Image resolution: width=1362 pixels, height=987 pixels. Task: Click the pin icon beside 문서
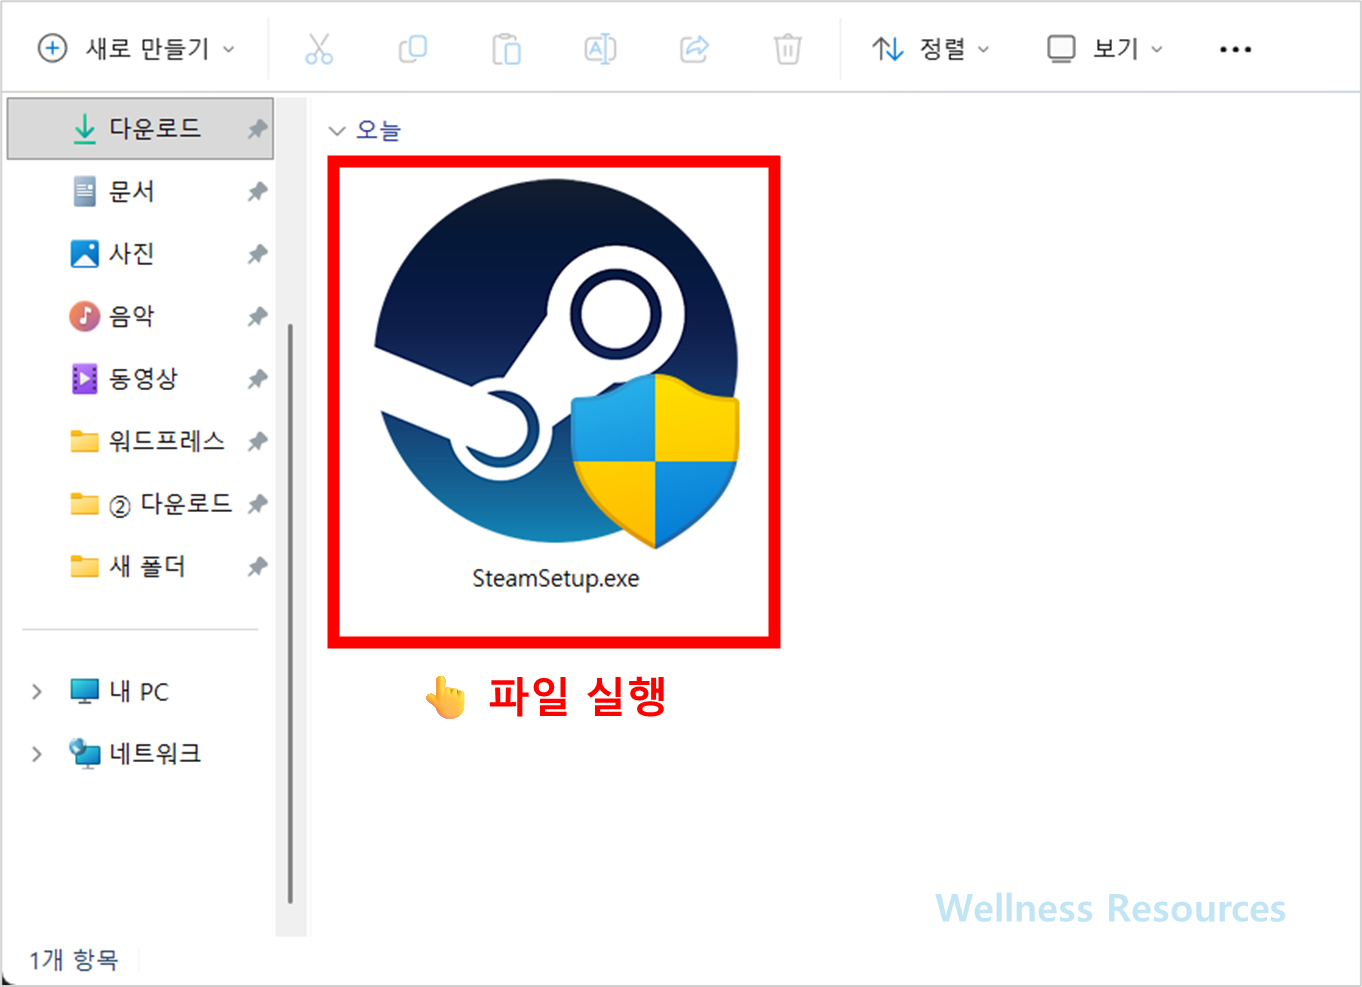point(258,191)
